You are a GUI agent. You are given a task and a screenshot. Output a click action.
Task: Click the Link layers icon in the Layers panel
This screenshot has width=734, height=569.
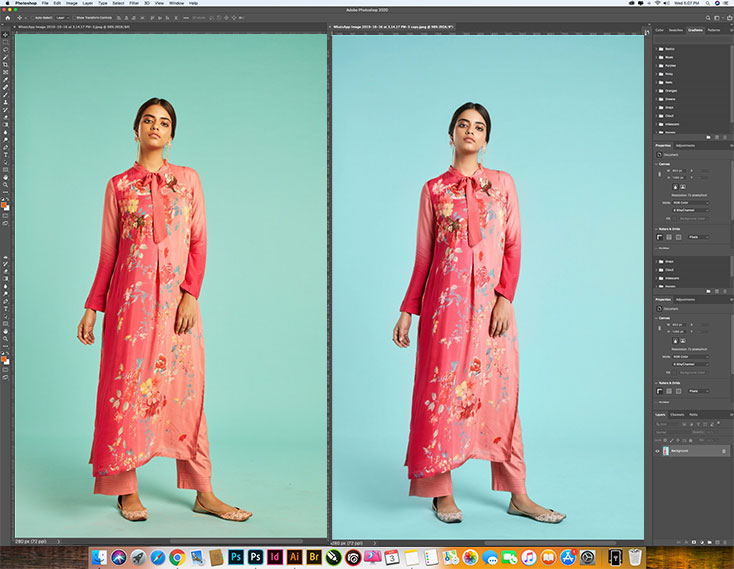coord(678,542)
